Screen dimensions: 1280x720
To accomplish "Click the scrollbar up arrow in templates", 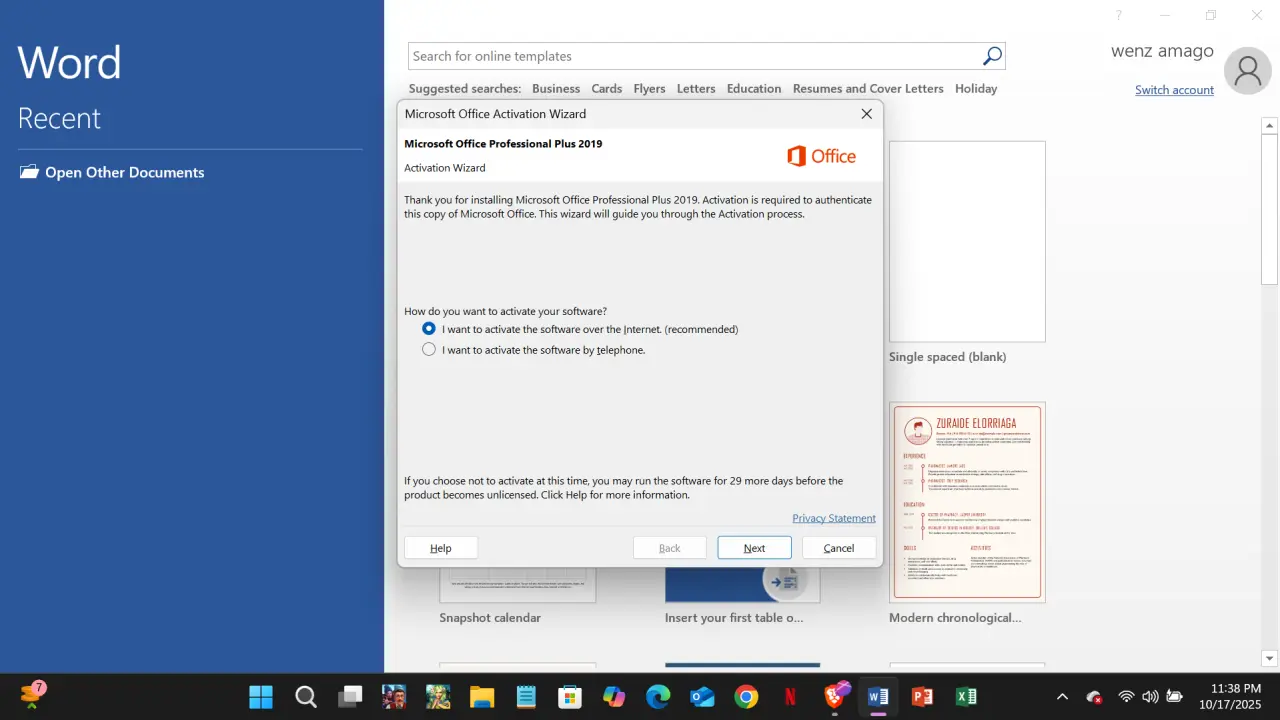I will (x=1270, y=125).
